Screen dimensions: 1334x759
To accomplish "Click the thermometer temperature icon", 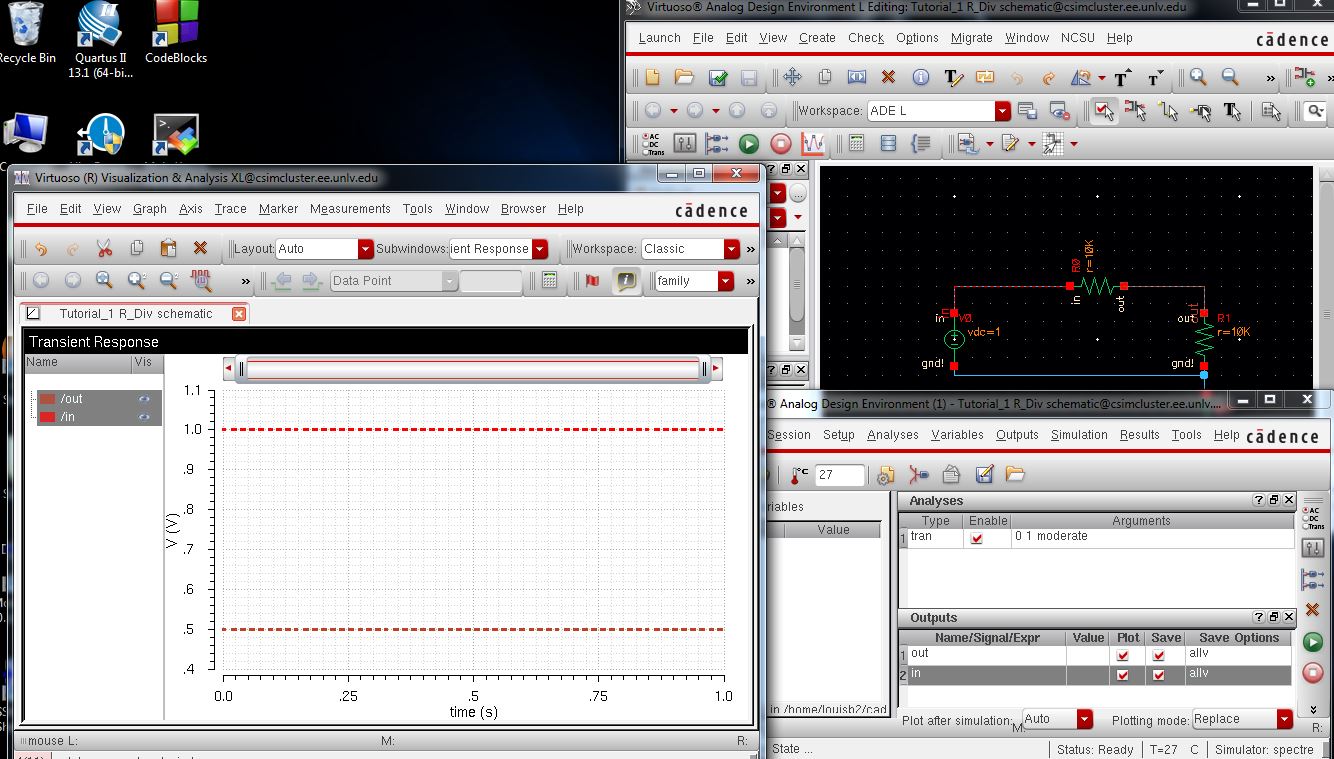I will [x=799, y=475].
